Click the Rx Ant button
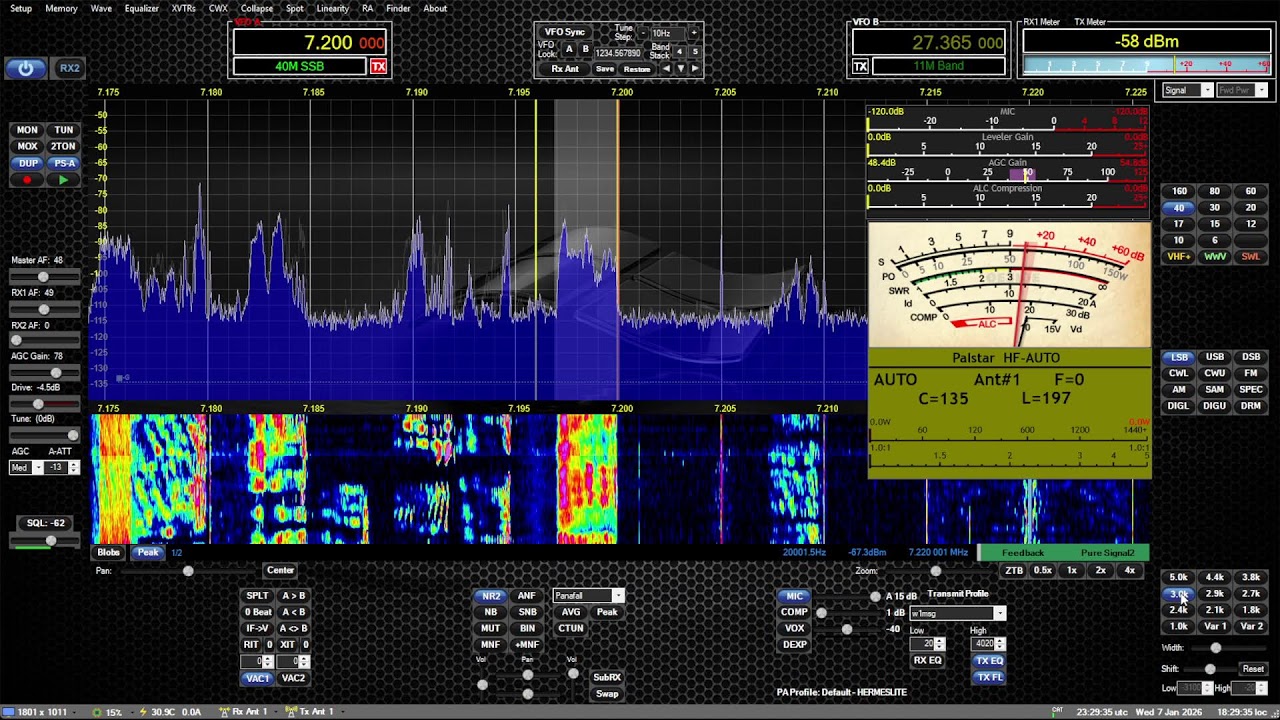Image resolution: width=1280 pixels, height=720 pixels. 565,69
